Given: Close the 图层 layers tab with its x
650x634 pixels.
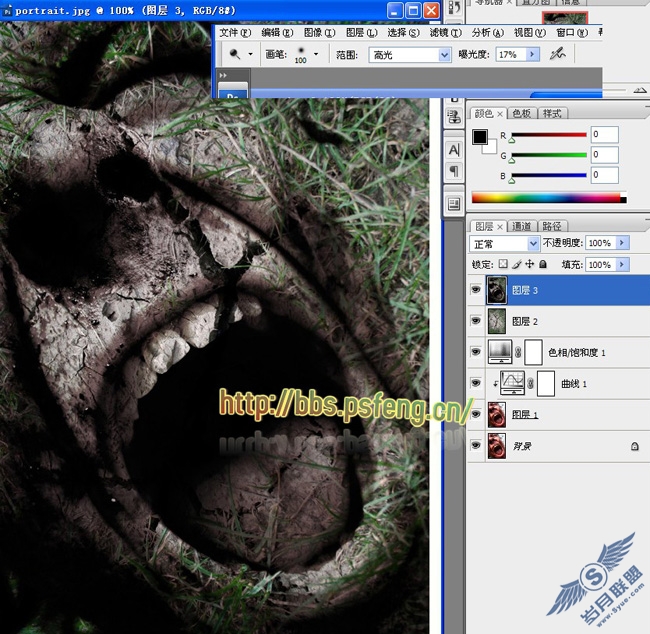Looking at the screenshot, I should tap(500, 226).
